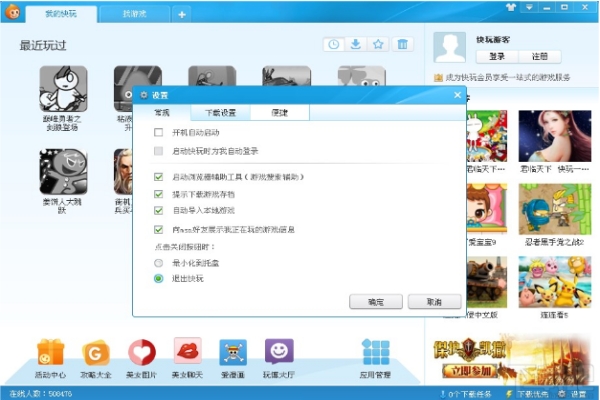This screenshot has width=600, height=400.
Task: Switch to the 找游戏 tab
Action: (x=135, y=14)
